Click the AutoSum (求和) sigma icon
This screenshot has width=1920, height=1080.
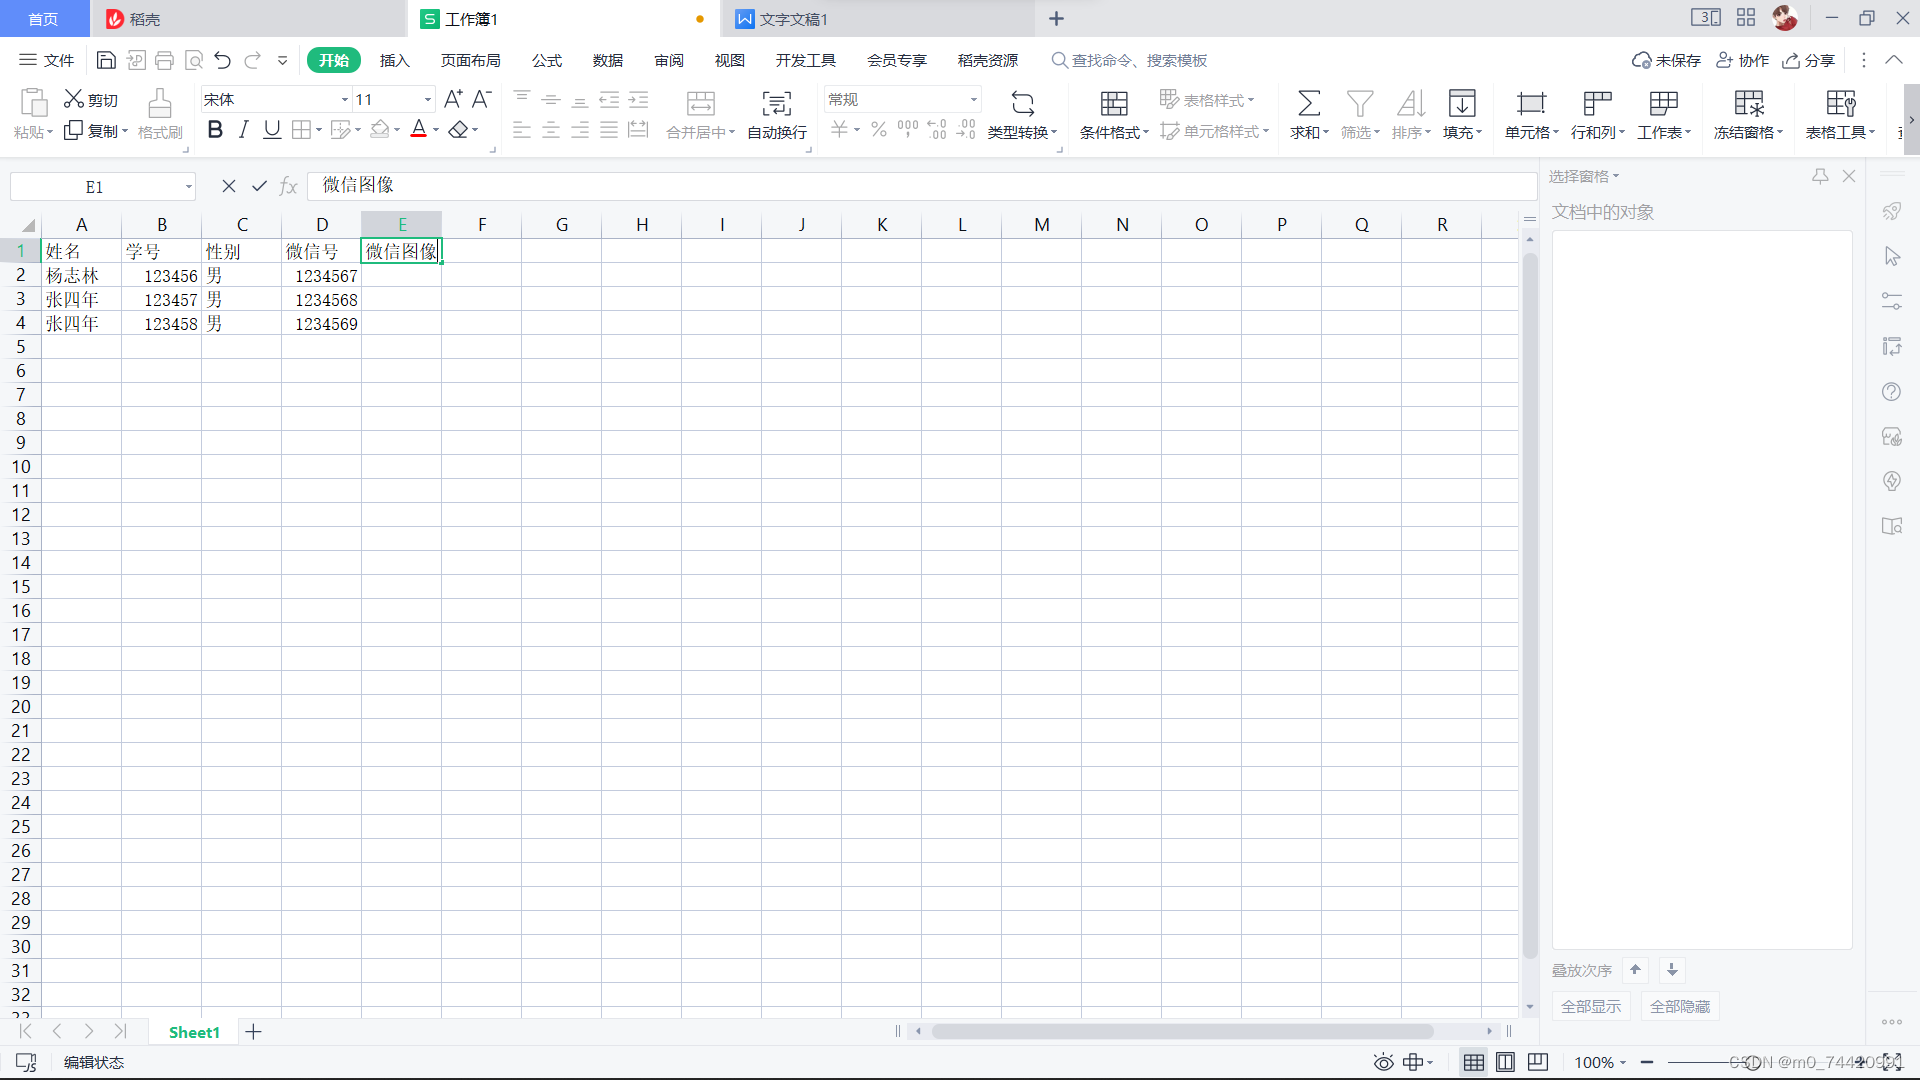(x=1308, y=104)
